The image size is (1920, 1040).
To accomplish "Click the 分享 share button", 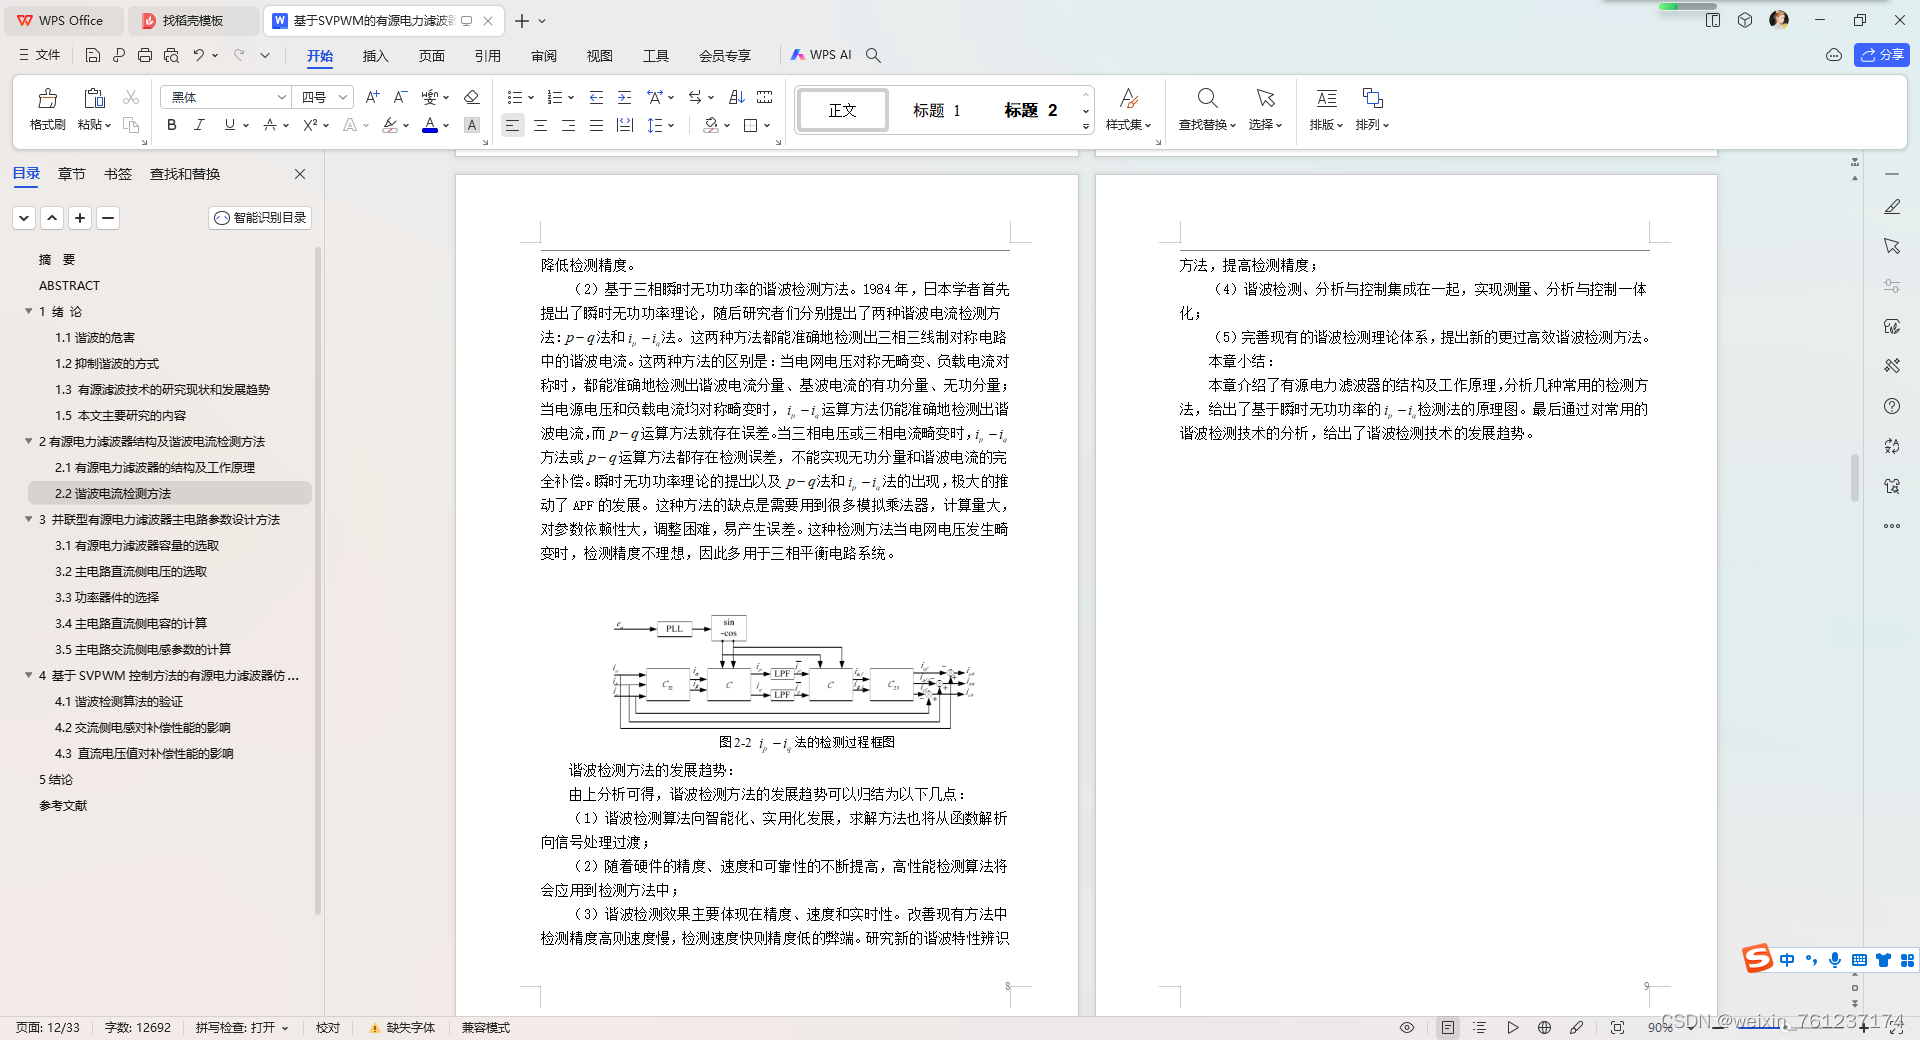I will click(x=1882, y=55).
